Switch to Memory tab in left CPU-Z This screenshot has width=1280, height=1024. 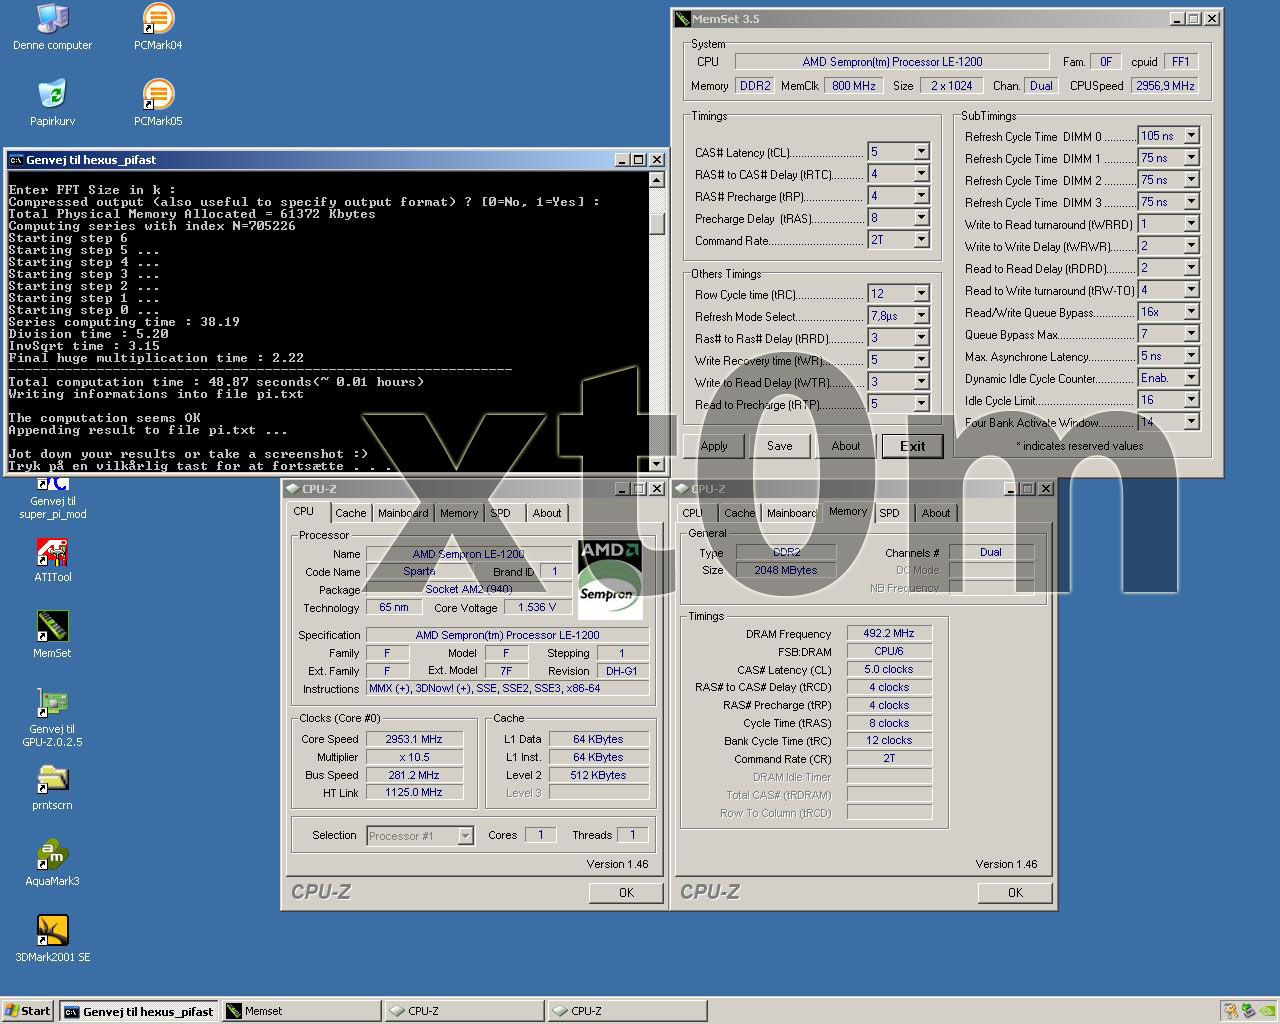(x=459, y=513)
